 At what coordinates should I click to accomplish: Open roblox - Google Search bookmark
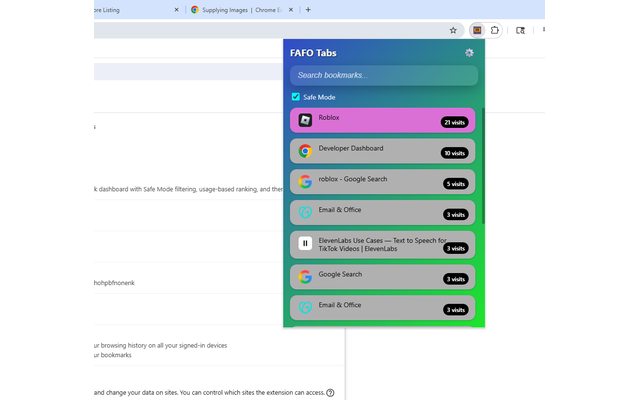click(x=382, y=182)
